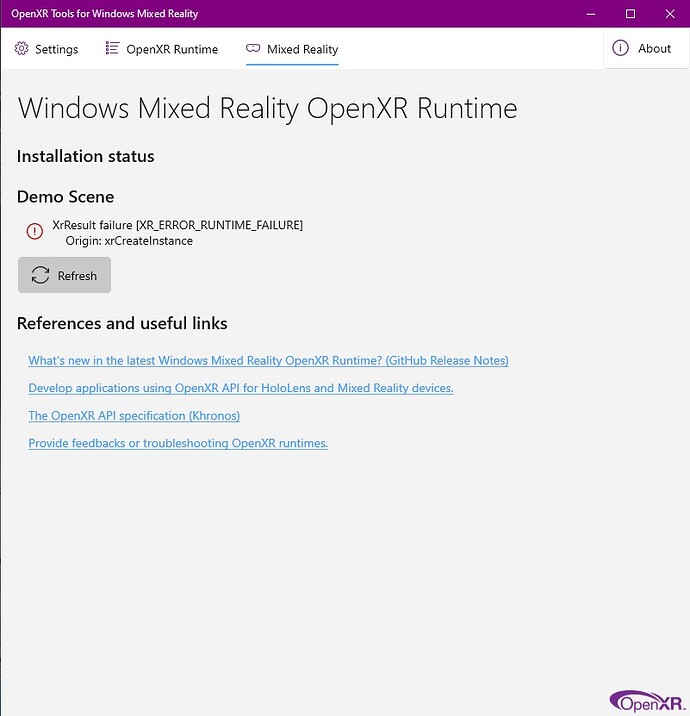Click the OpenXR Runtime list icon
Viewport: 690px width, 716px height.
112,49
